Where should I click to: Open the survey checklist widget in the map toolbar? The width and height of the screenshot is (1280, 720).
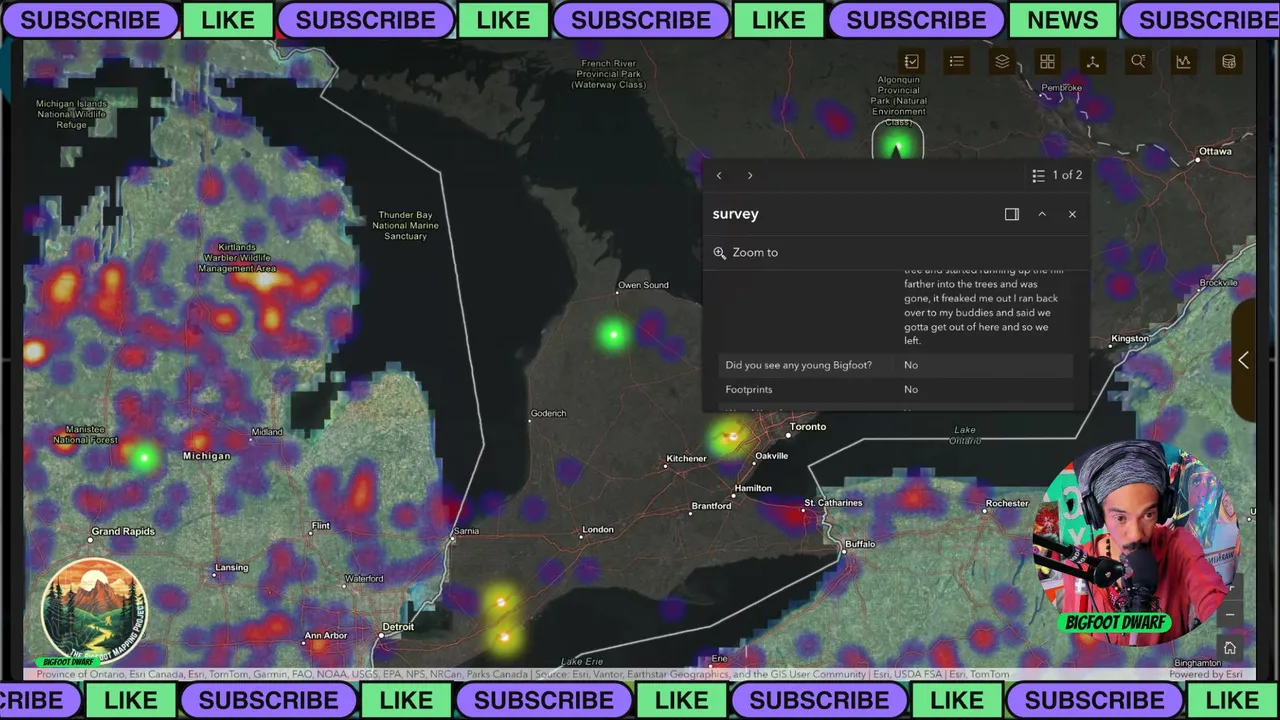911,62
